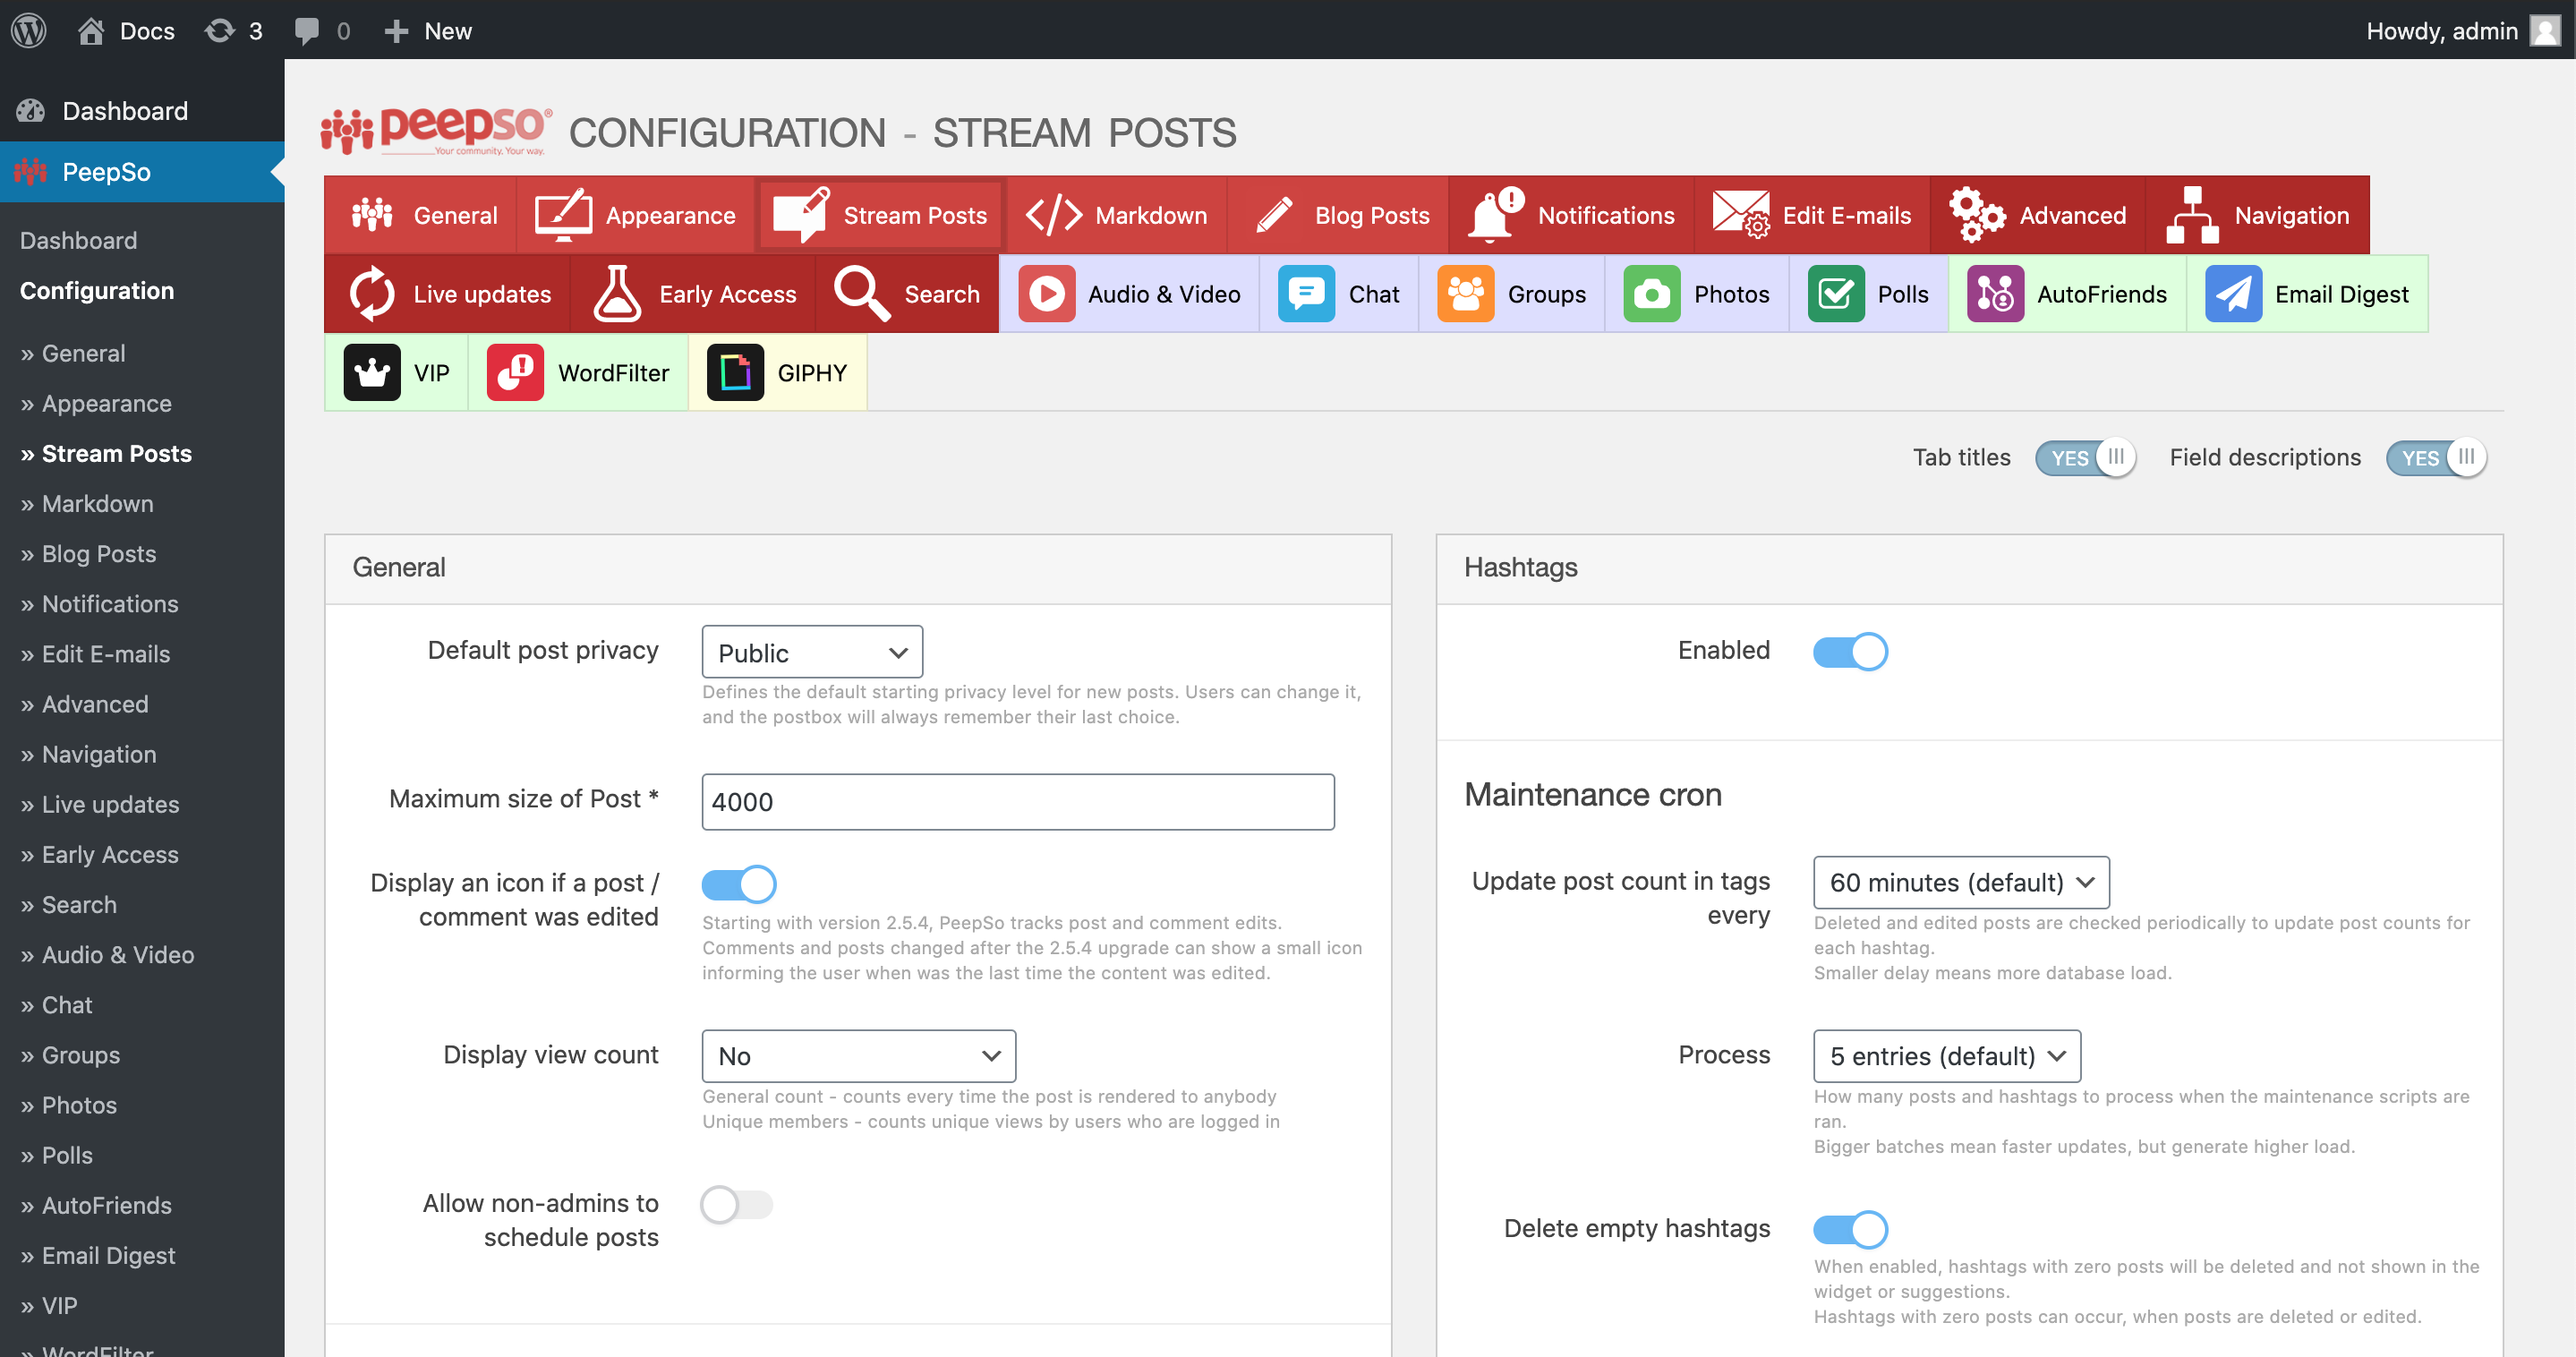Image resolution: width=2576 pixels, height=1357 pixels.
Task: Open » Markdown sidebar link
Action: coord(87,503)
